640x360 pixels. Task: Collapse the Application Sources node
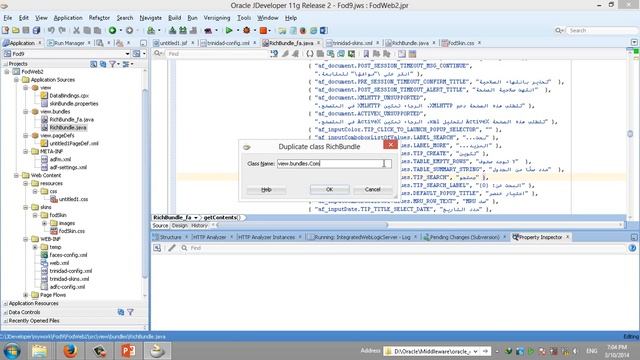(x=16, y=80)
